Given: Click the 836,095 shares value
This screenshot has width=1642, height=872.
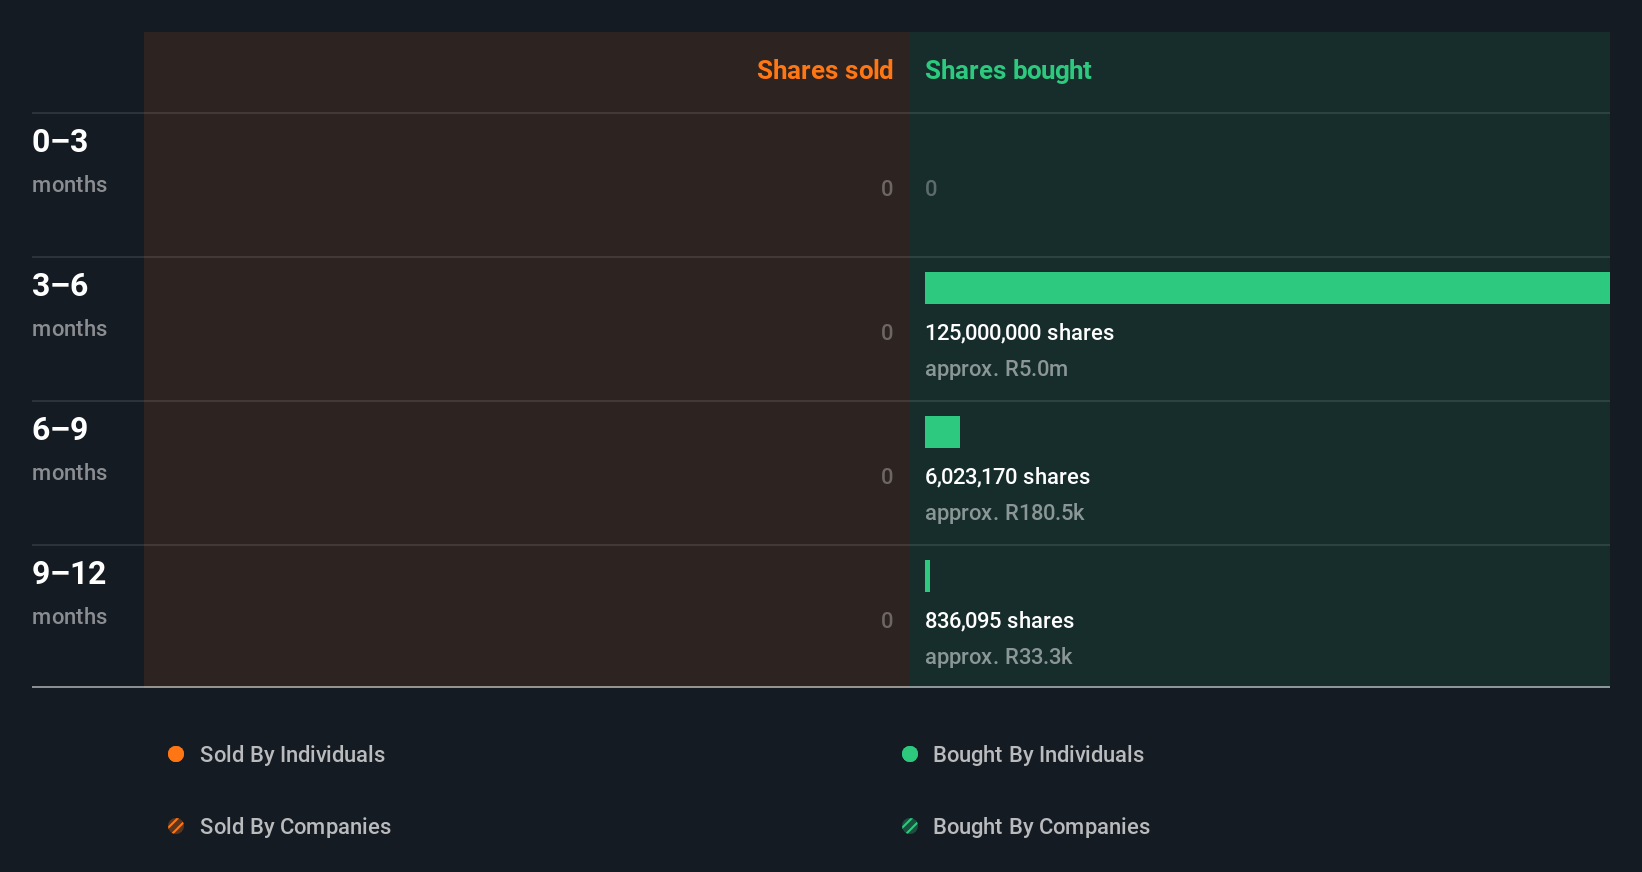Looking at the screenshot, I should point(999,621).
